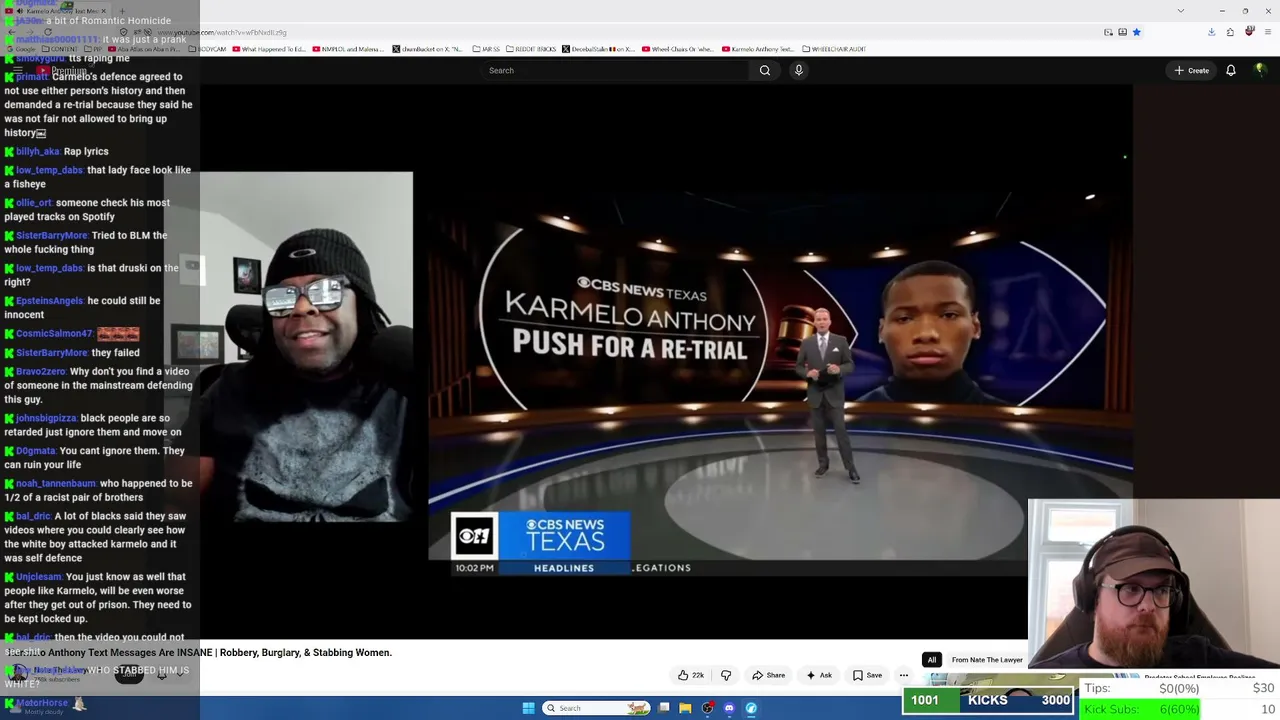Open the tab list dropdown chevron

click(x=1181, y=10)
